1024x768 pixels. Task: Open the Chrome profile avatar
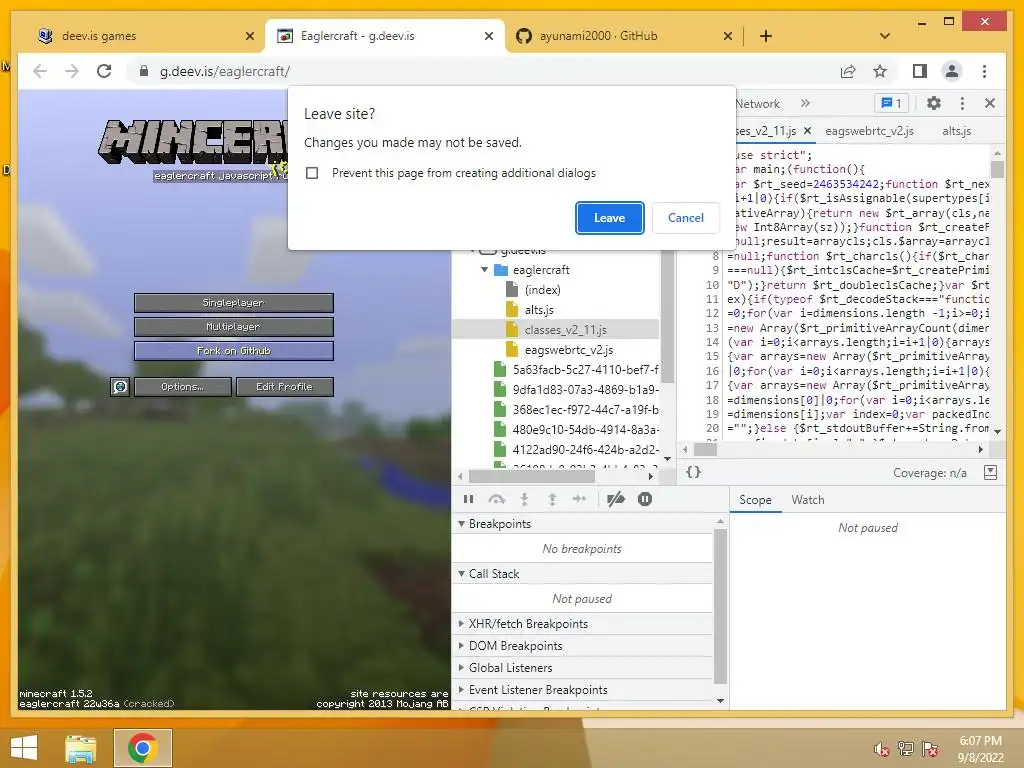(952, 71)
